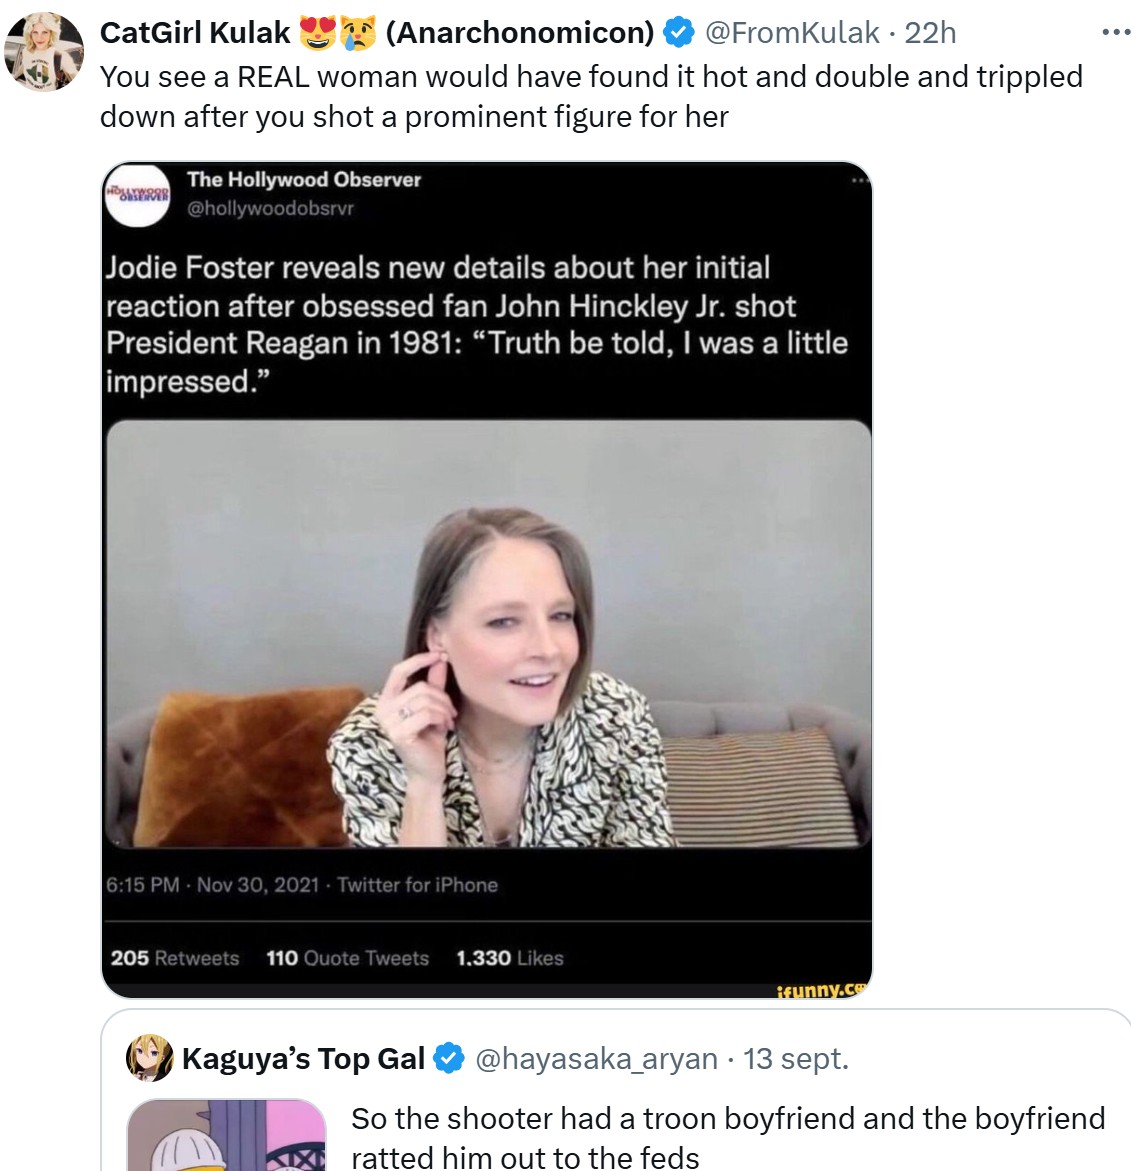Open the quoted tweet's cartoon thumbnail

[x=227, y=1136]
